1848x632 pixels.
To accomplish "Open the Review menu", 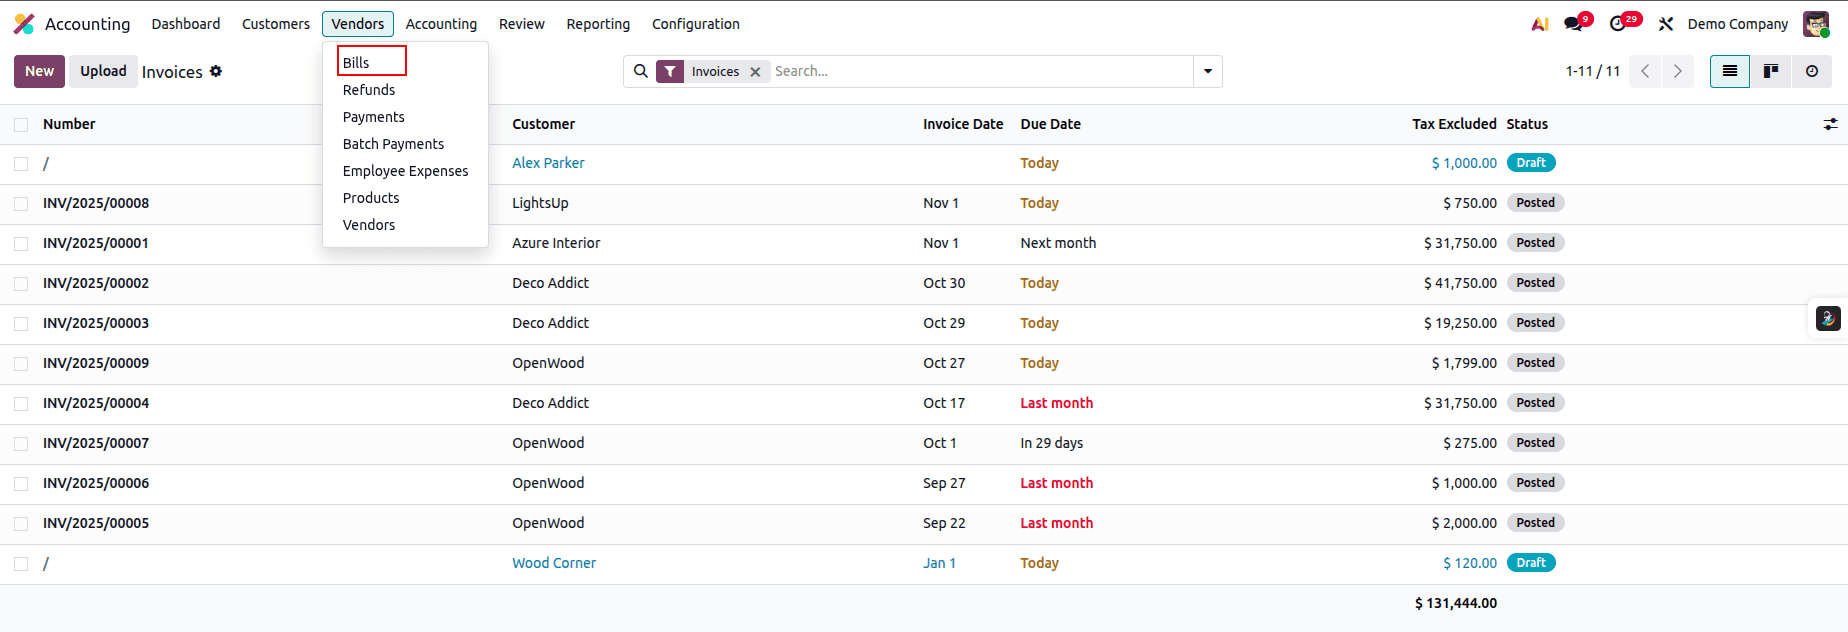I will coord(522,24).
